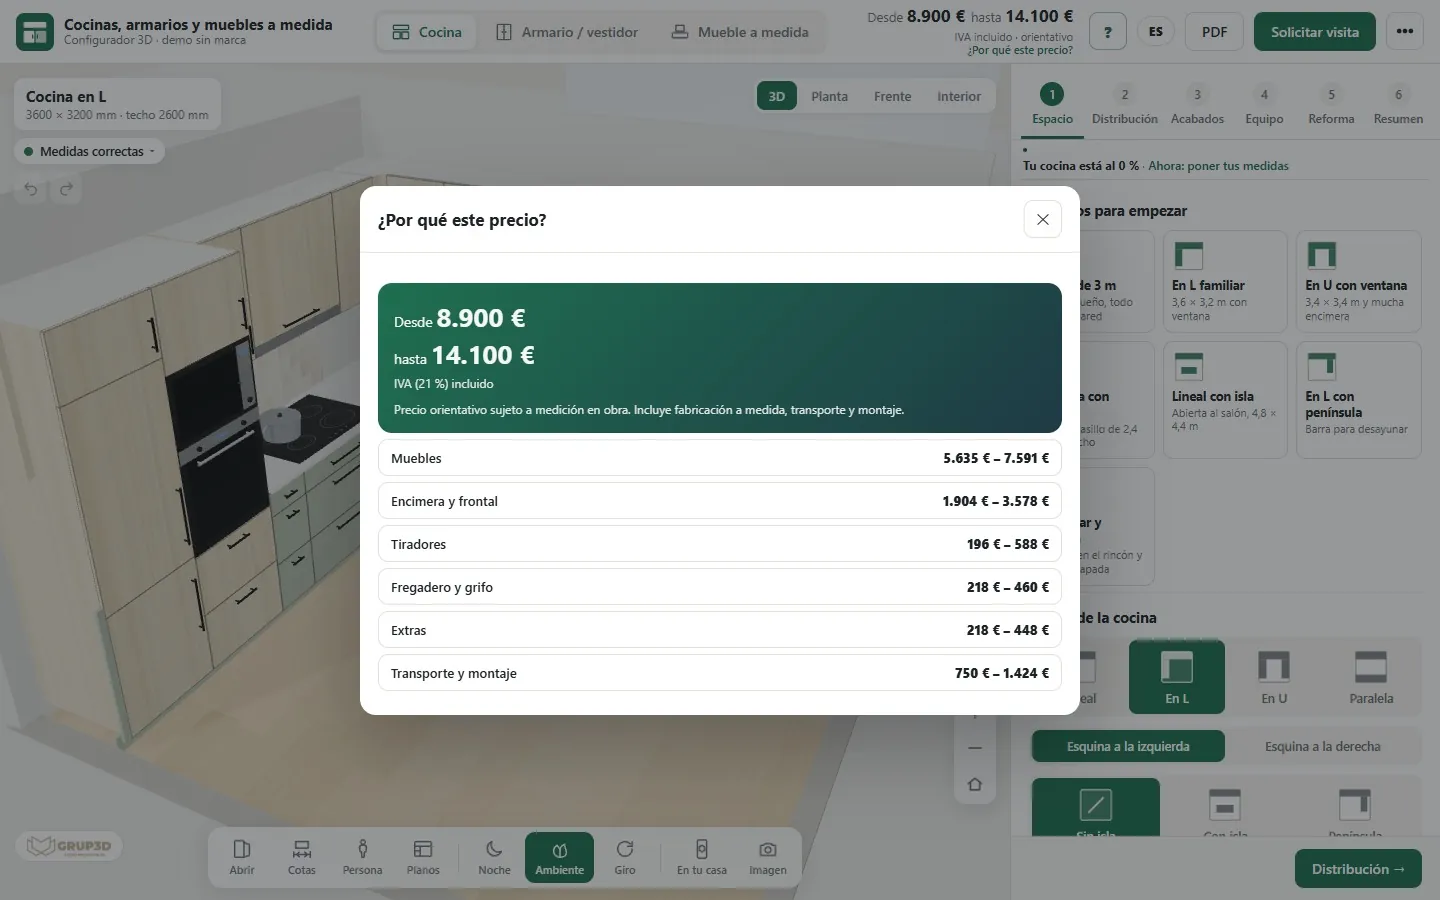Activate the 3D view tab
Viewport: 1440px width, 900px height.
pyautogui.click(x=777, y=96)
